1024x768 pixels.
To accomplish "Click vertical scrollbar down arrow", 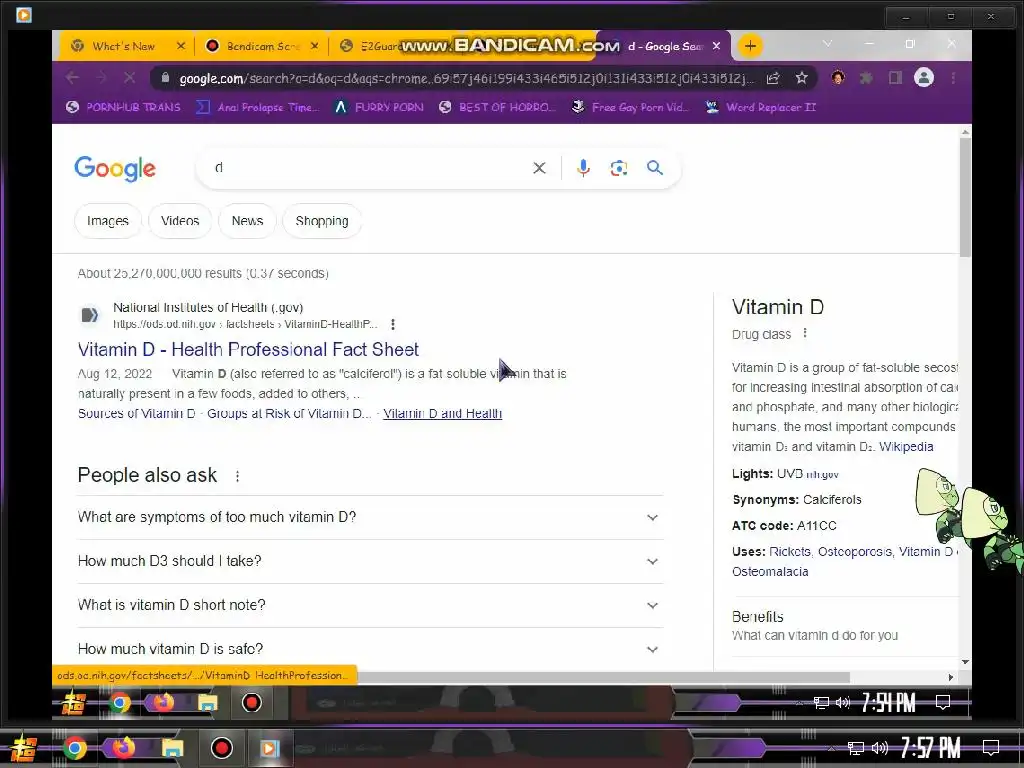I will click(965, 662).
